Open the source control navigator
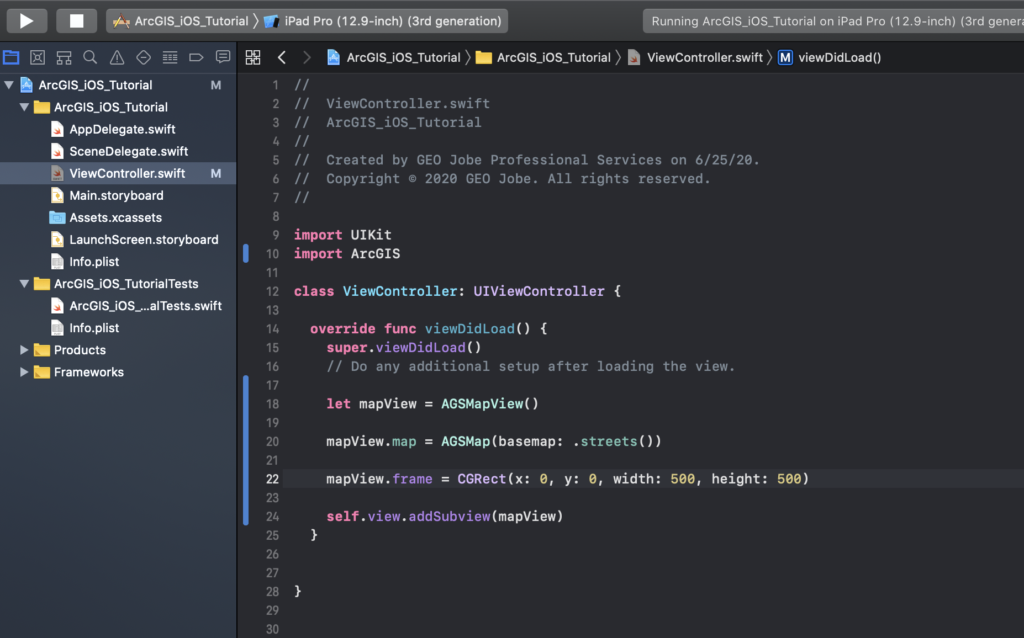This screenshot has height=638, width=1024. click(37, 57)
